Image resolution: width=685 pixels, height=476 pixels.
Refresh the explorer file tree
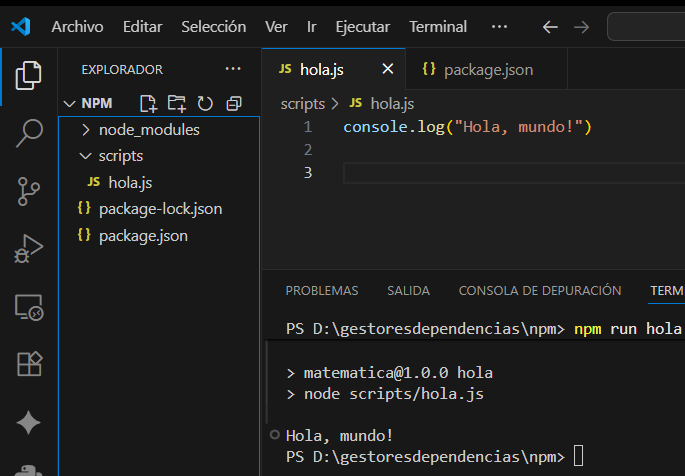click(205, 103)
